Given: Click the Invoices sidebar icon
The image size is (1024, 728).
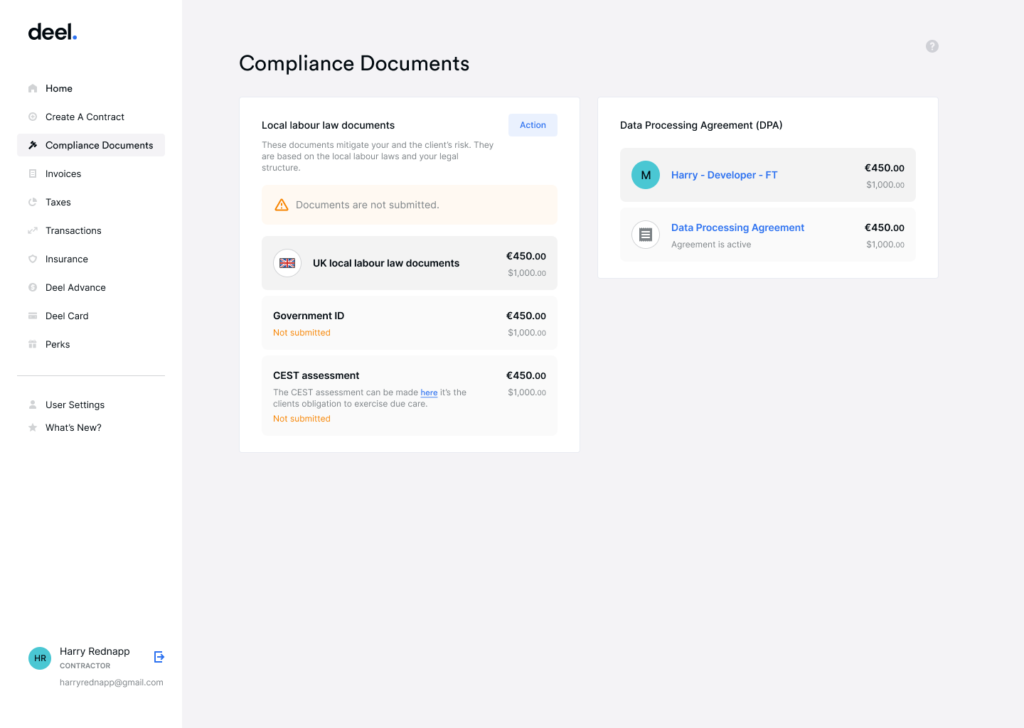Looking at the screenshot, I should pos(33,174).
